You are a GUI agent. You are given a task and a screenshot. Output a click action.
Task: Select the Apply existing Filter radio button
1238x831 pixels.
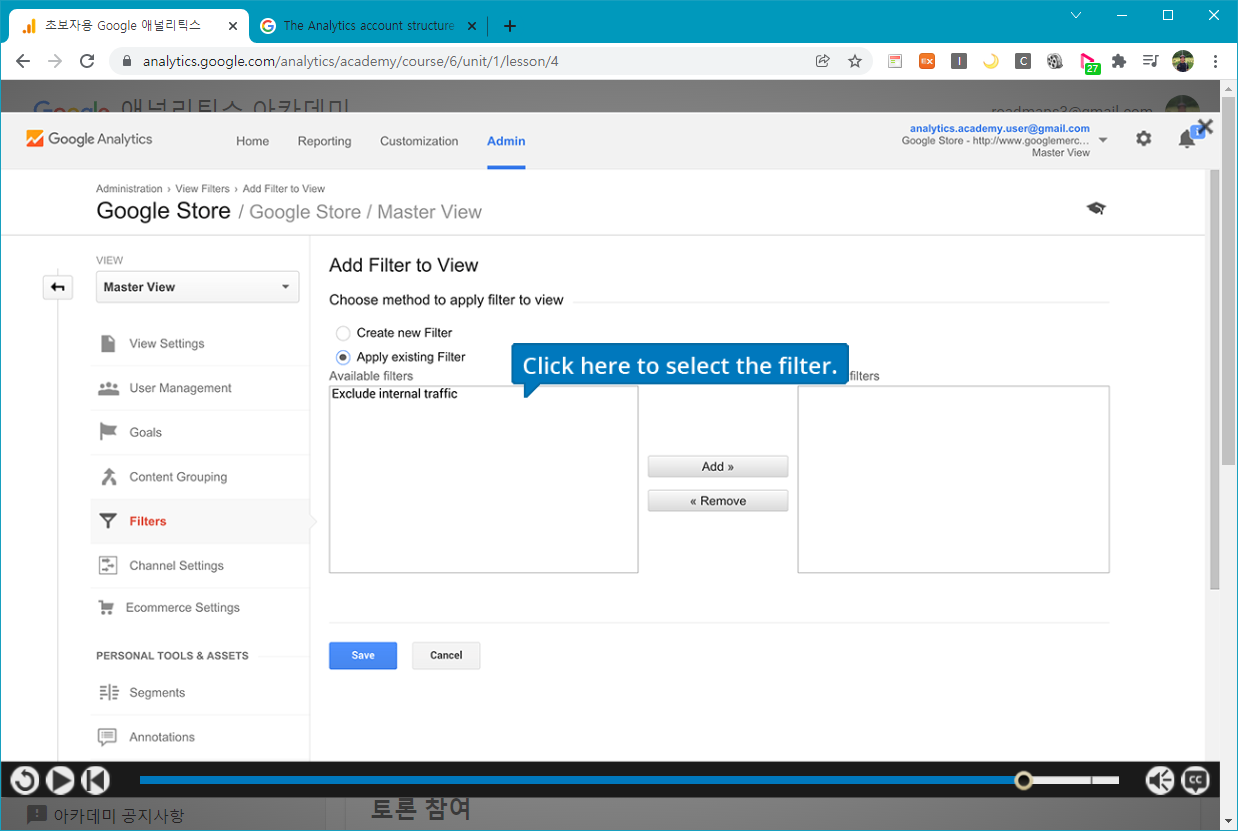[343, 357]
